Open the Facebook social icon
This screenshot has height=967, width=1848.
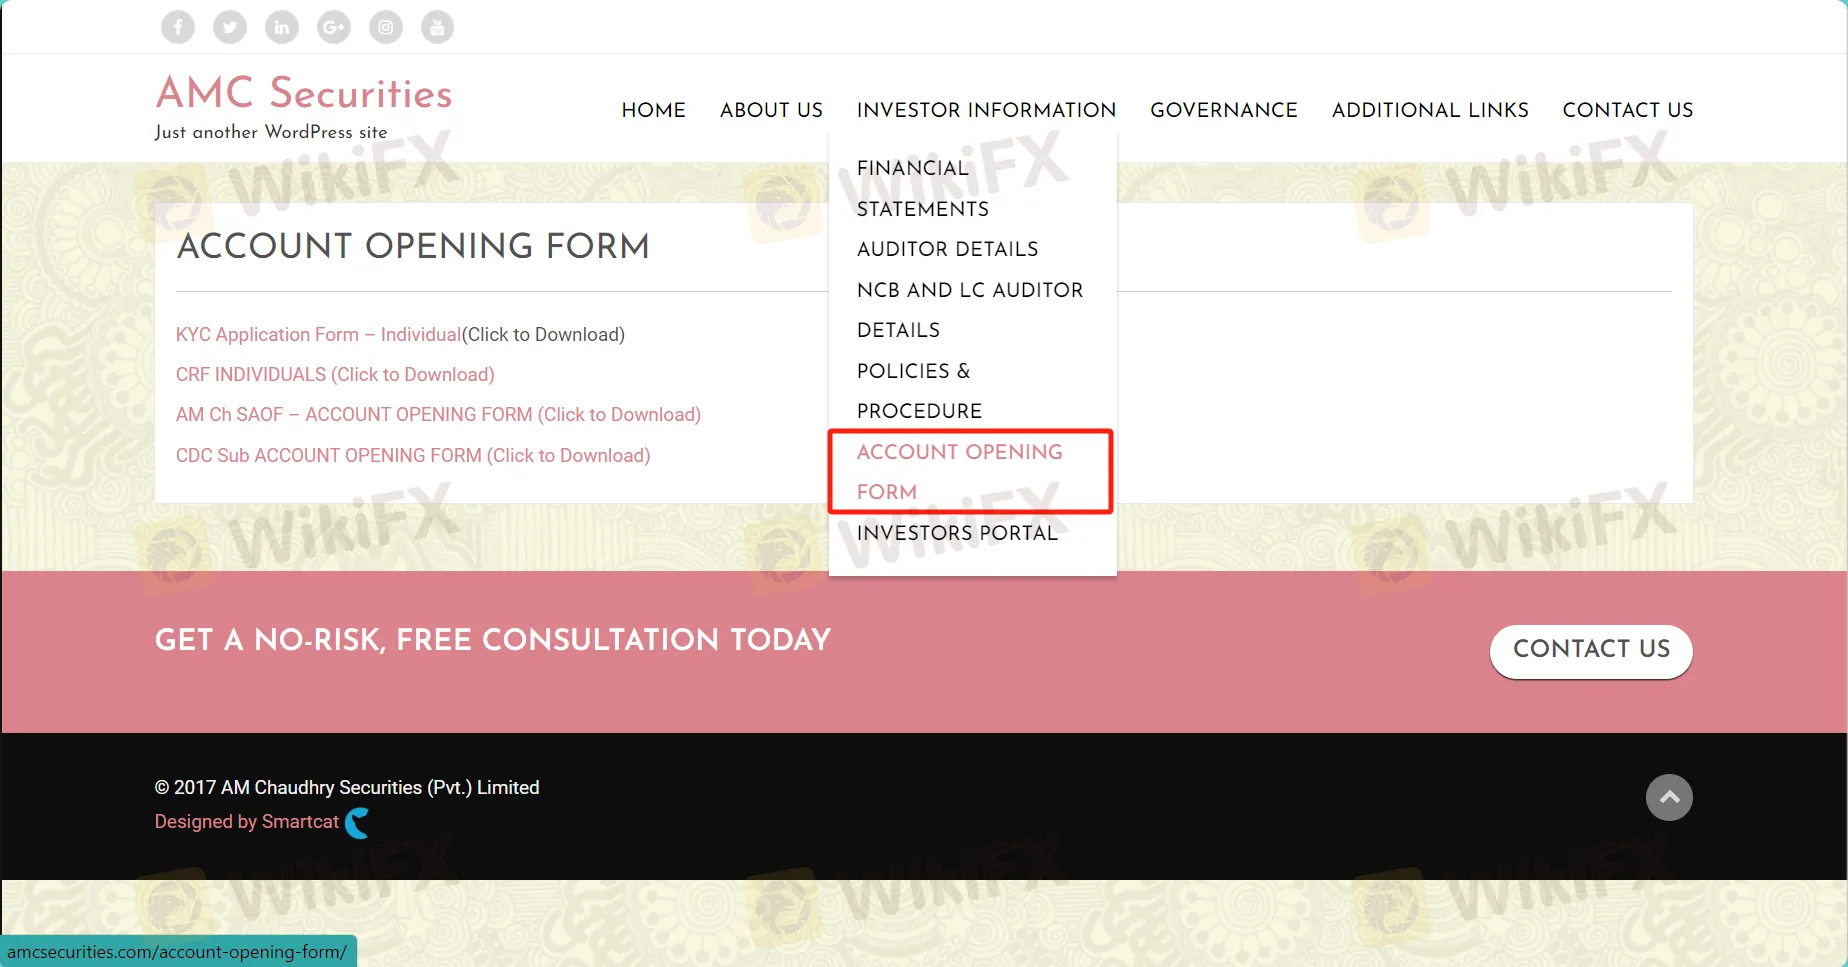coord(177,27)
